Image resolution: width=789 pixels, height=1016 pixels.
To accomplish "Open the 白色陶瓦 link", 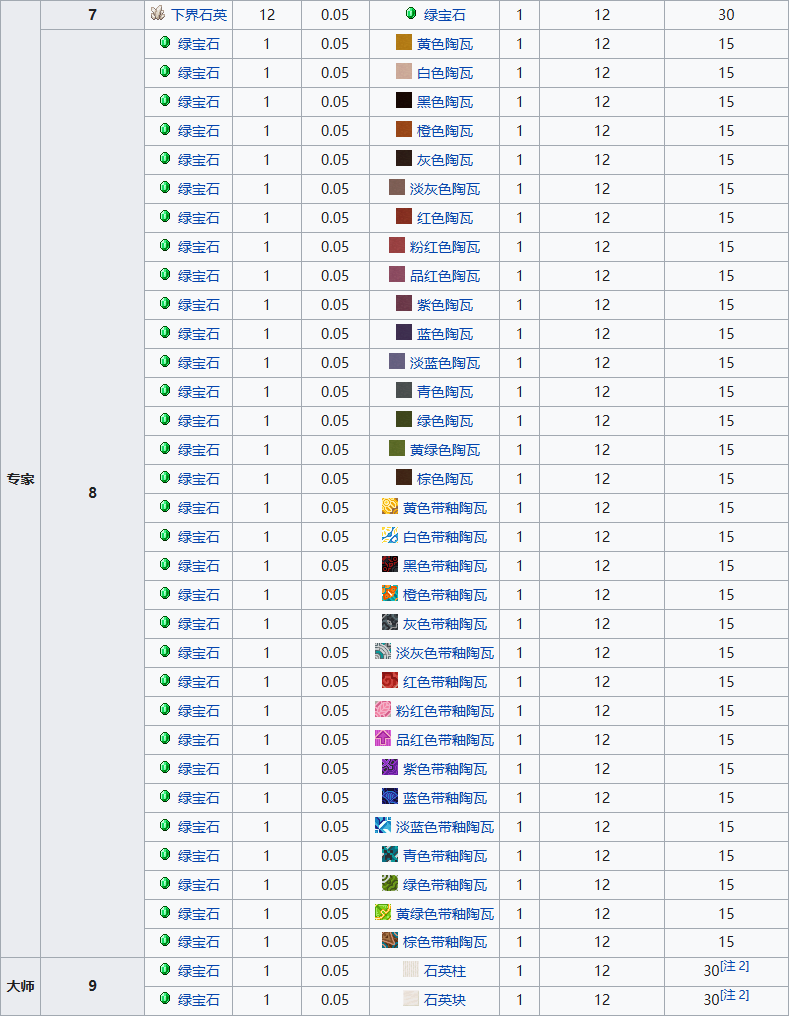I will [445, 73].
